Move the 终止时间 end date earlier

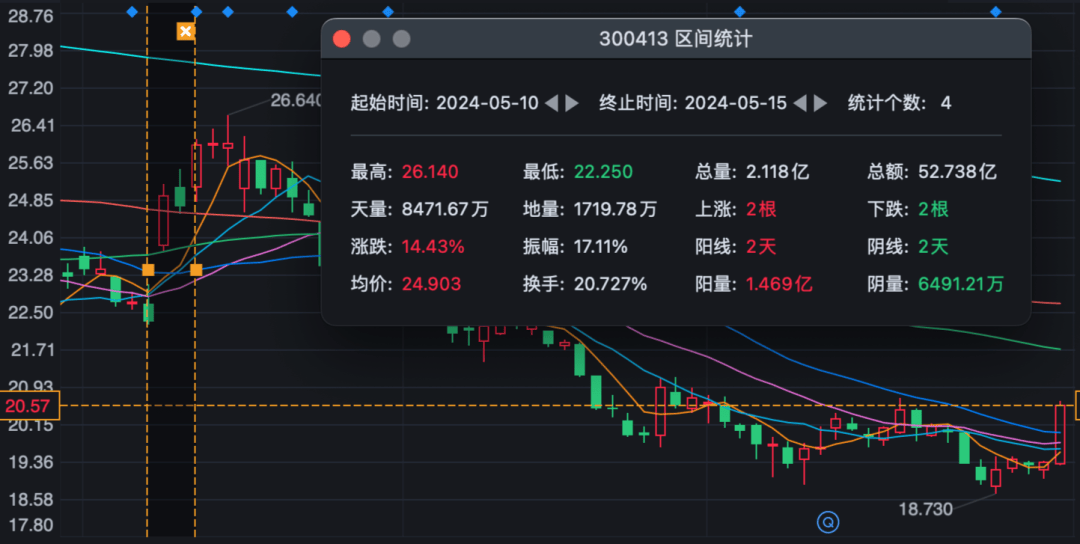tap(799, 103)
